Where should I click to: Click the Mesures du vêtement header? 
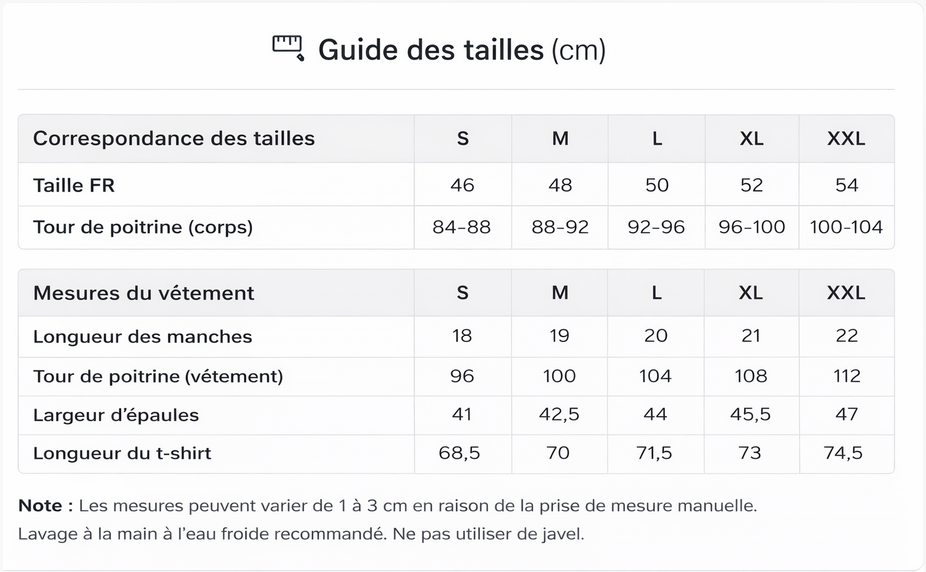[x=144, y=293]
